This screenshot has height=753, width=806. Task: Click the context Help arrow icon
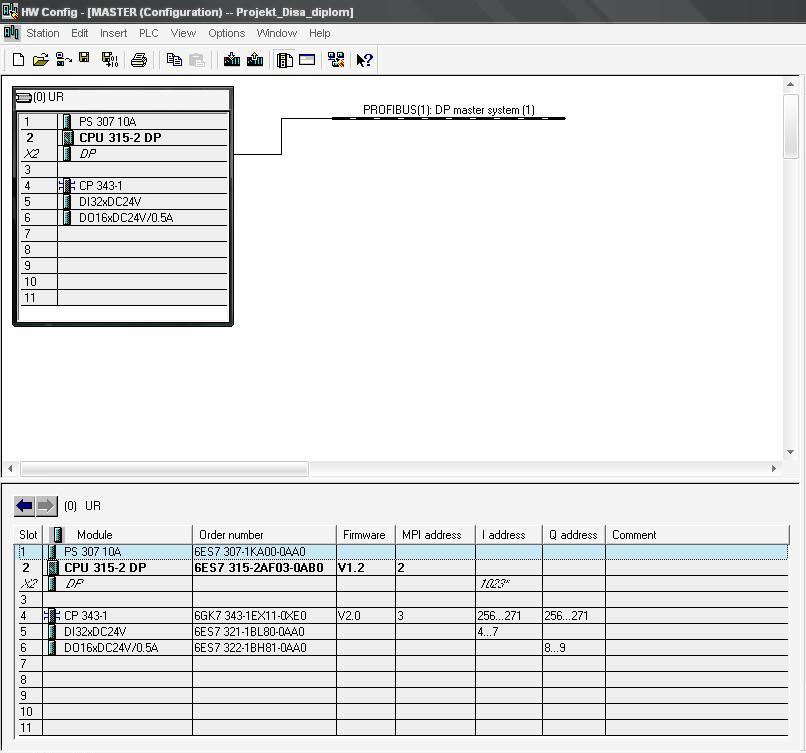pos(364,60)
